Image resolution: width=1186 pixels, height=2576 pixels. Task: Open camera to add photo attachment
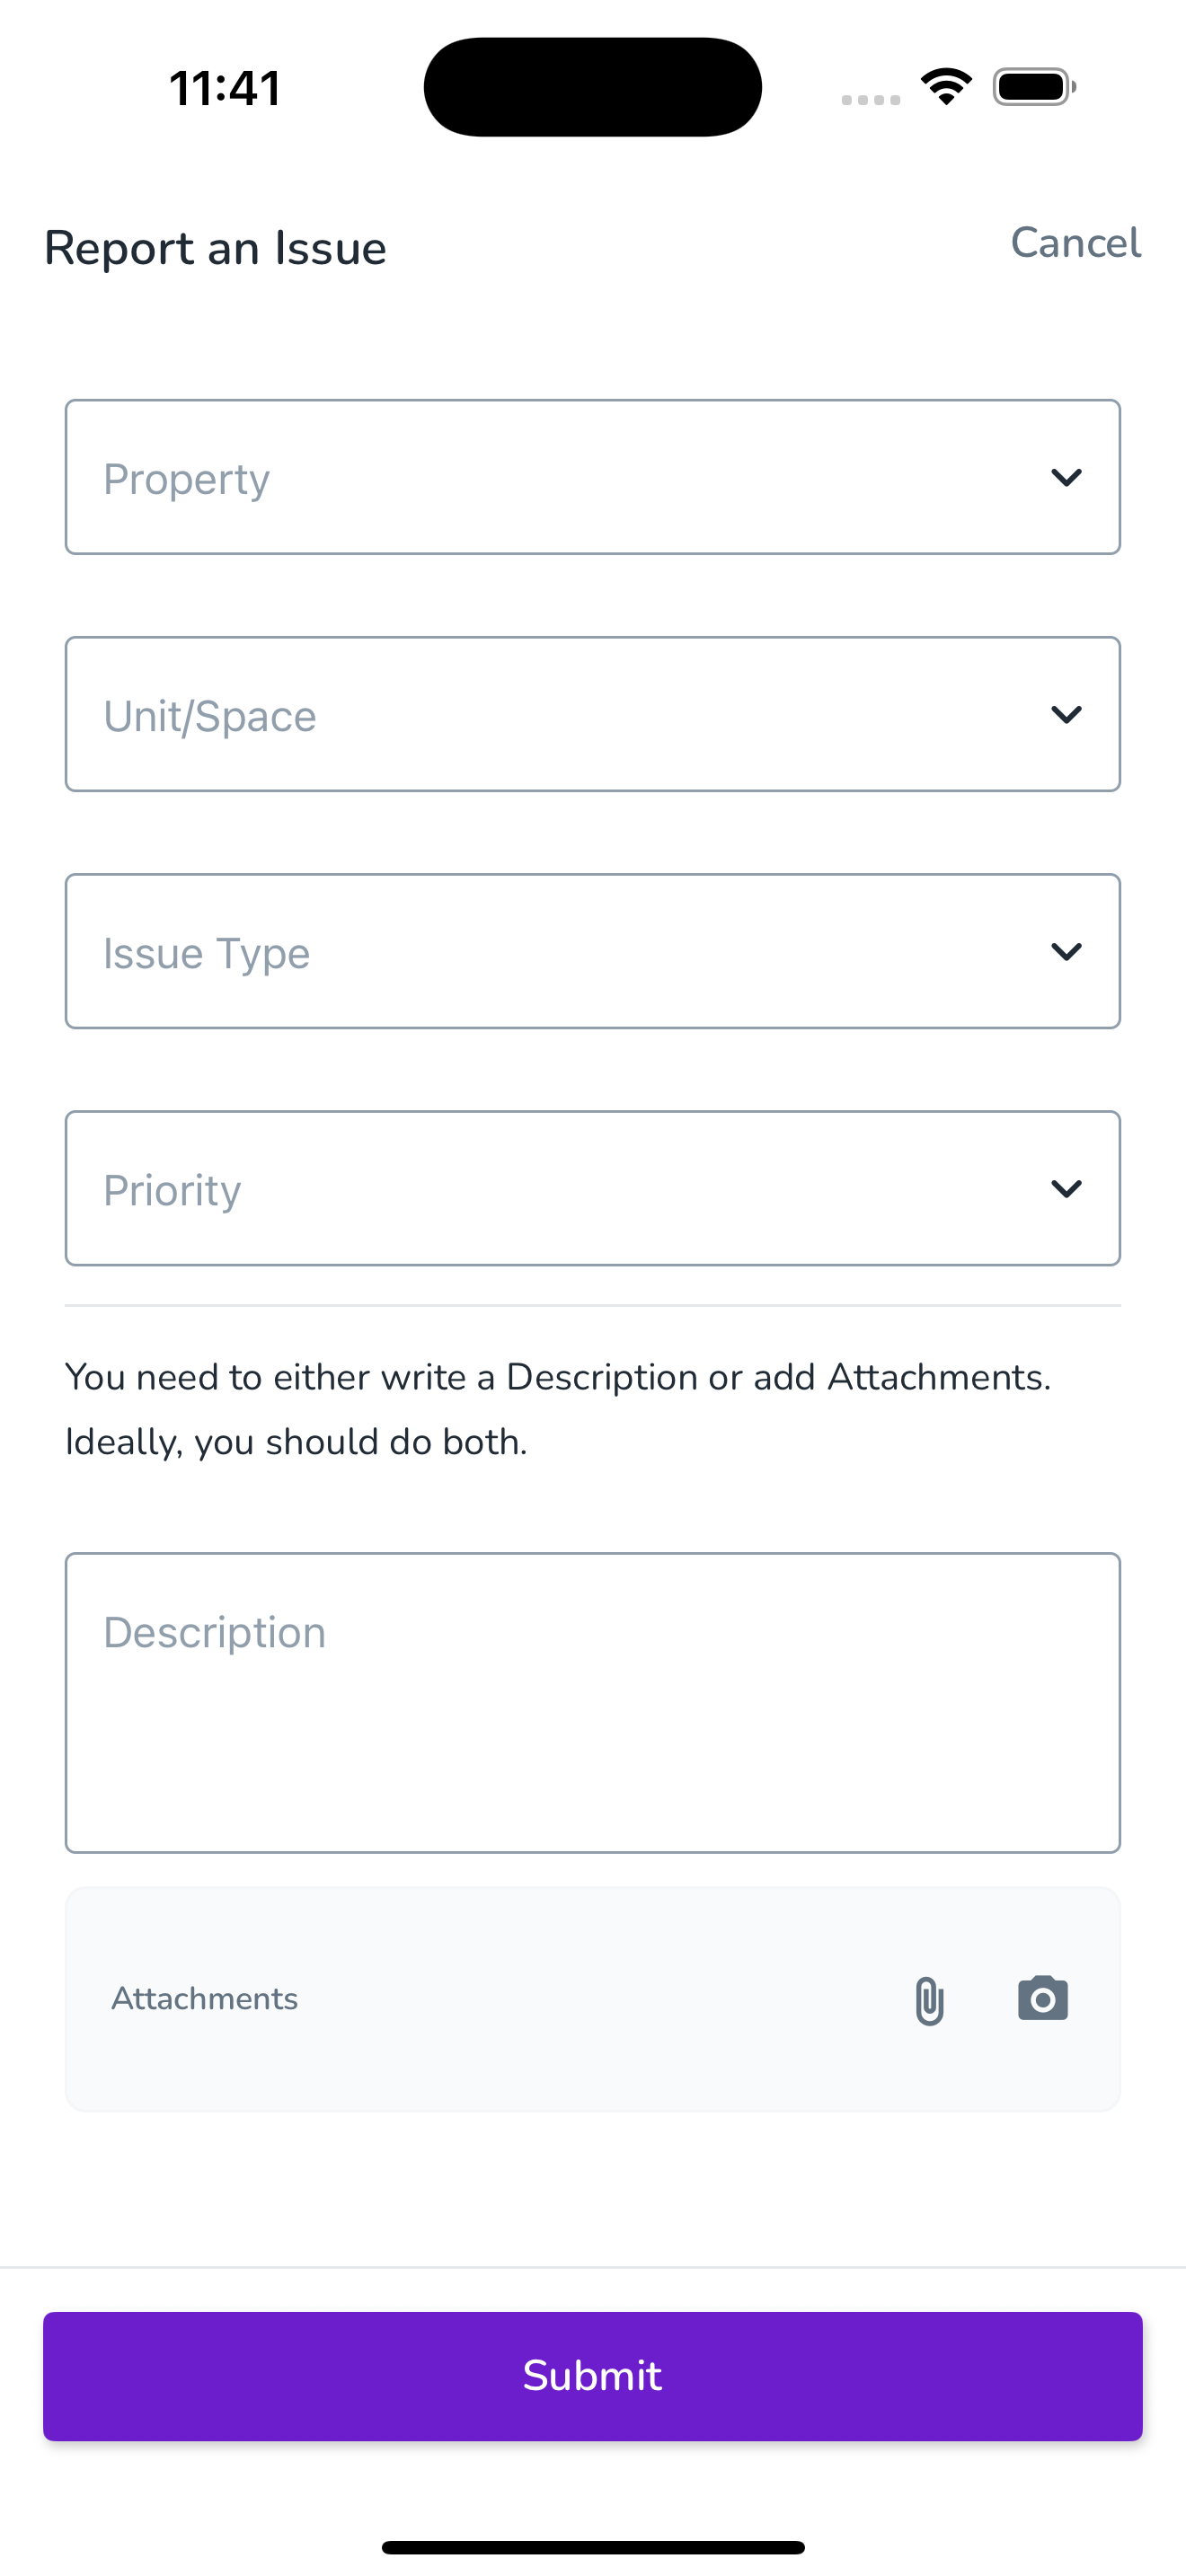pyautogui.click(x=1043, y=1998)
